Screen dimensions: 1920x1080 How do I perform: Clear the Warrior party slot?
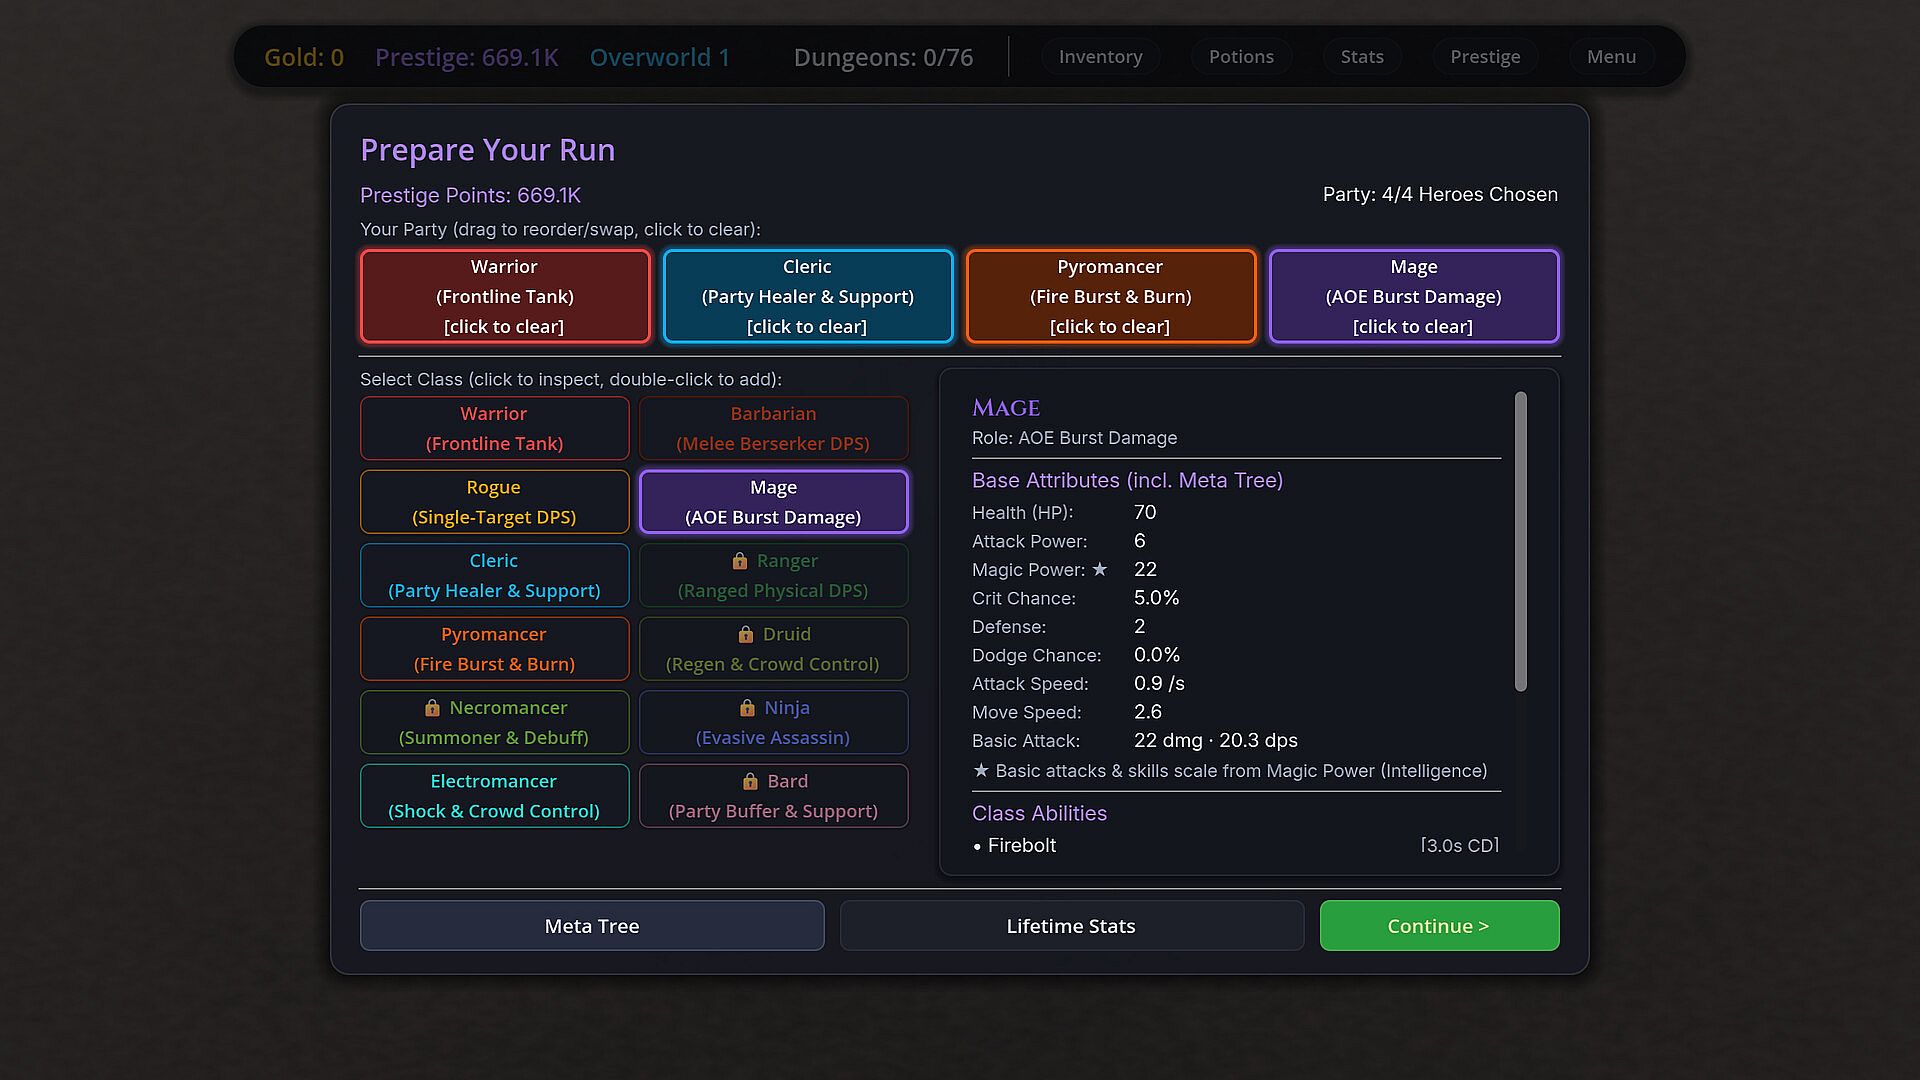(505, 296)
